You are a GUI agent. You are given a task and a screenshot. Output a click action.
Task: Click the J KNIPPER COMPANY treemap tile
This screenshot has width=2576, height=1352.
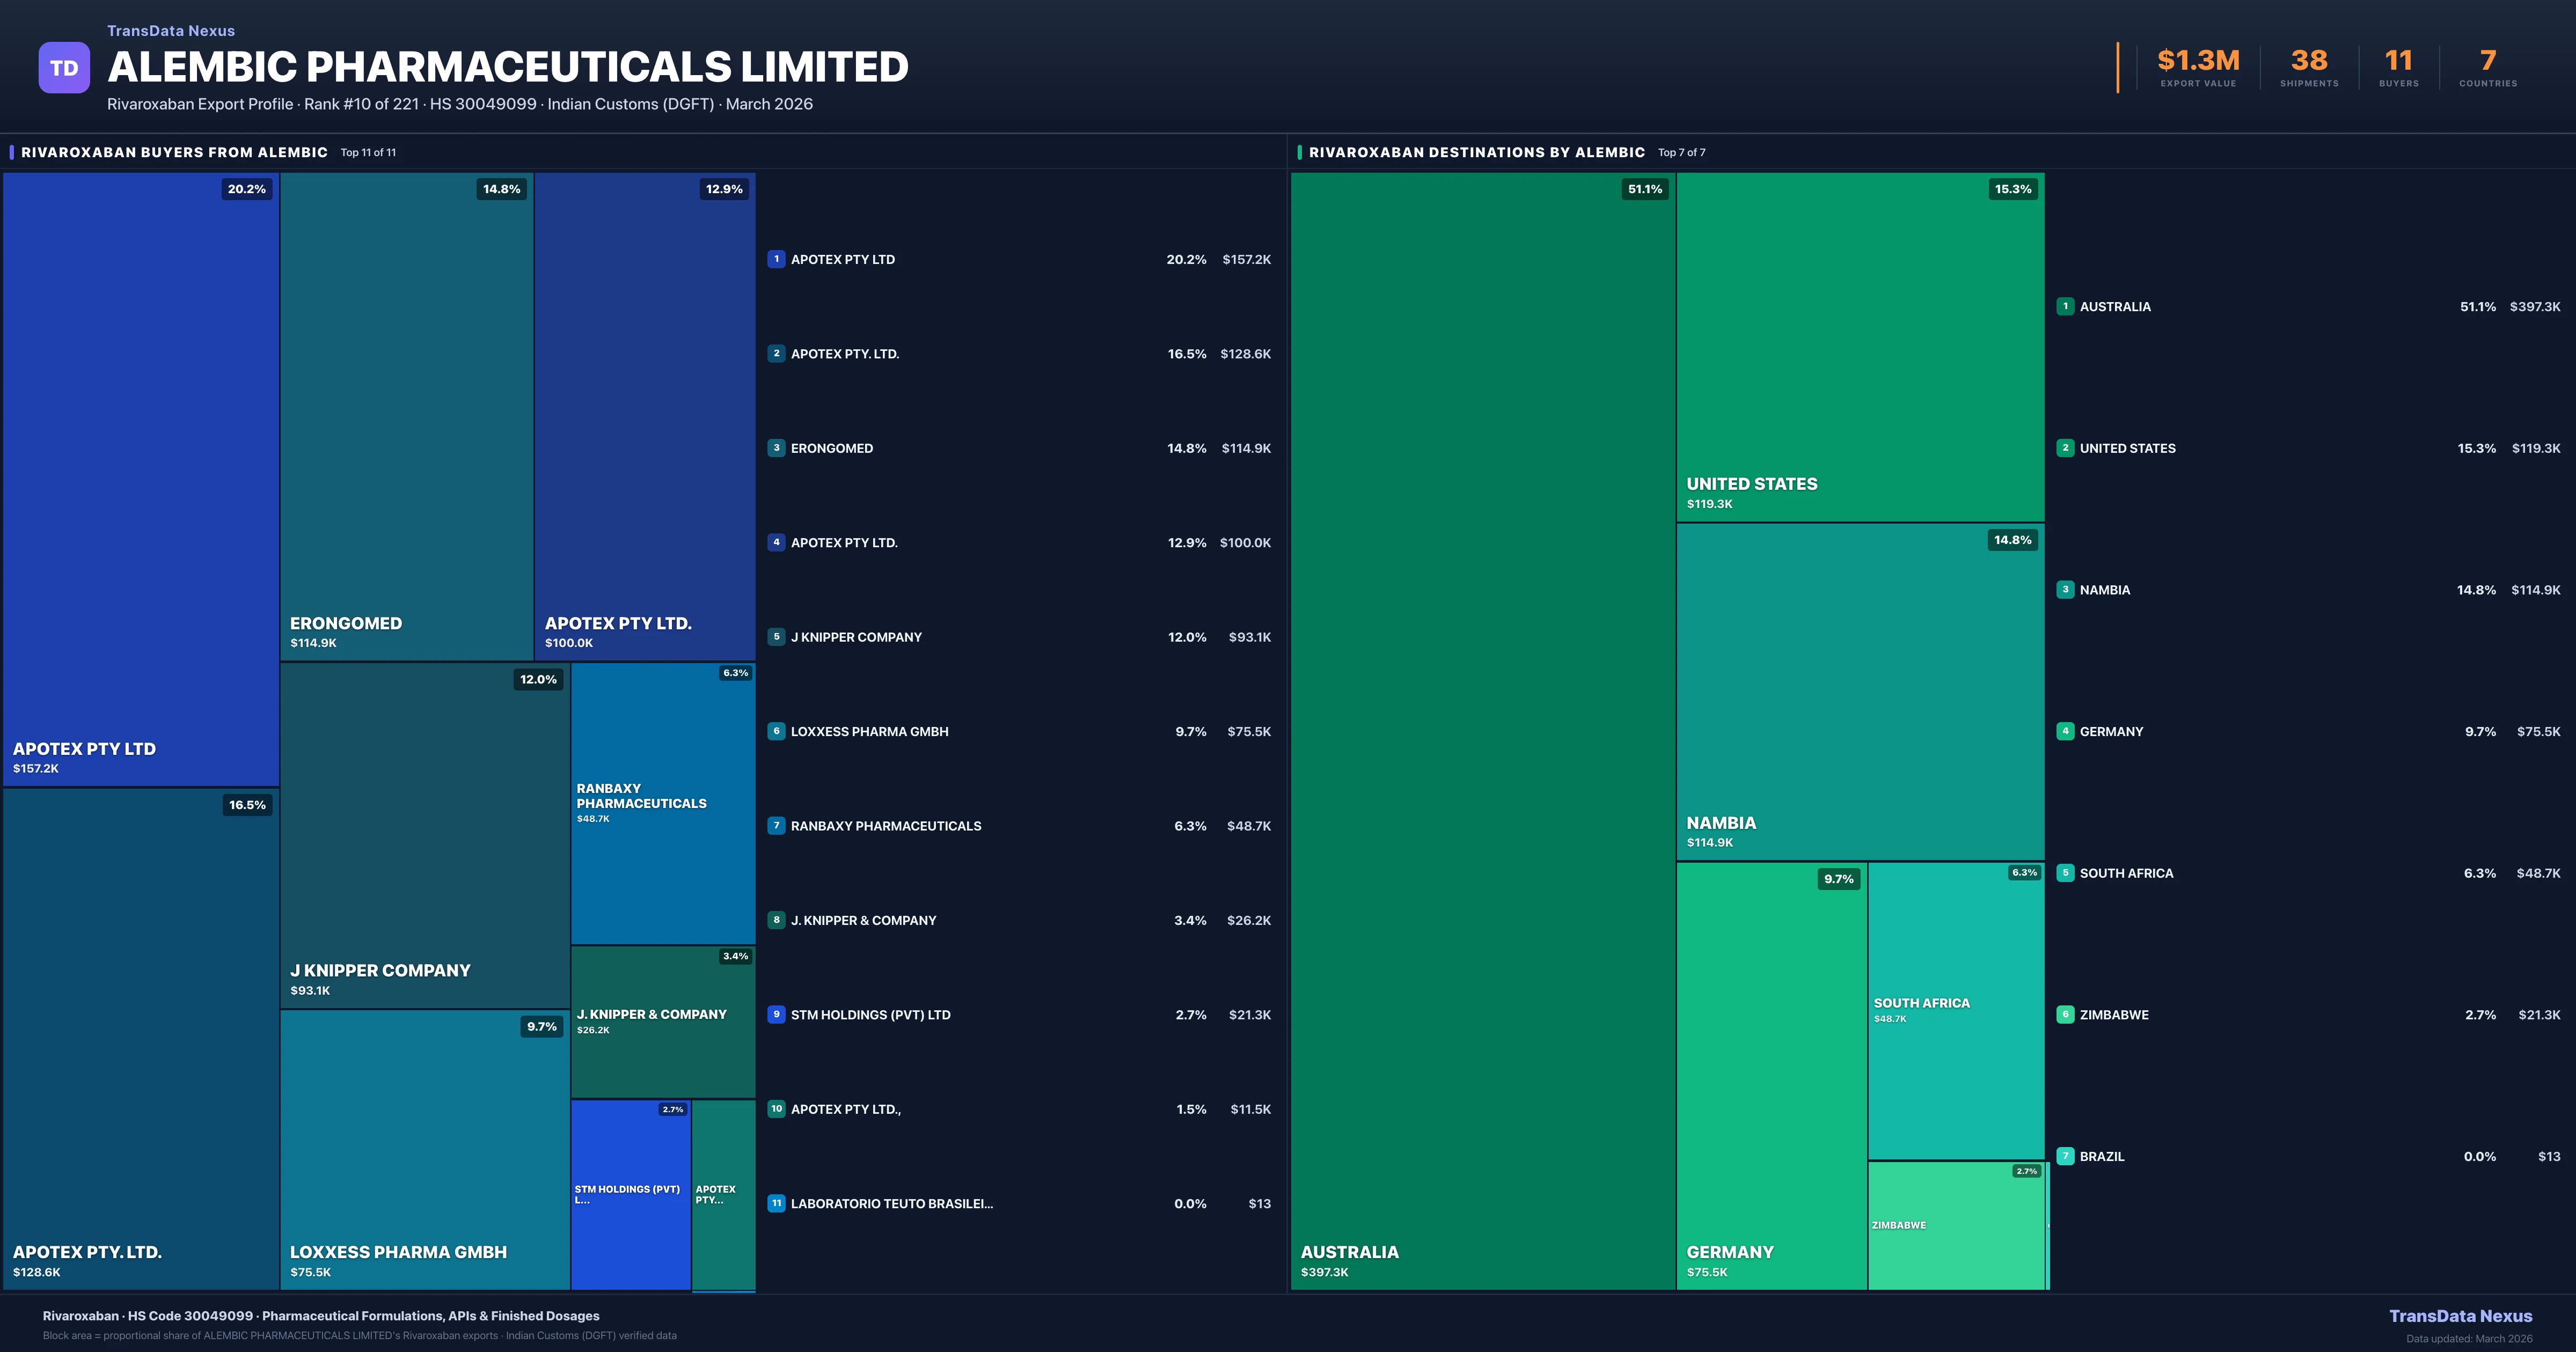click(424, 835)
